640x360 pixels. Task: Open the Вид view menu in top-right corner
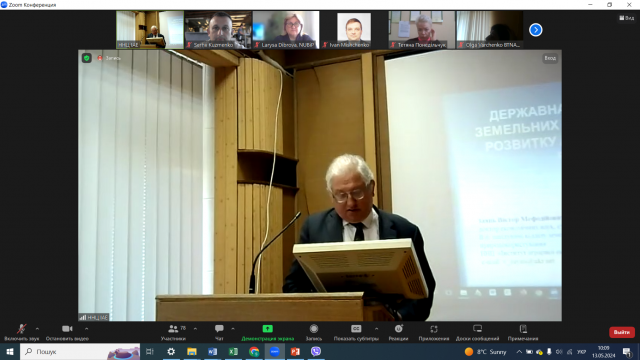[x=627, y=18]
